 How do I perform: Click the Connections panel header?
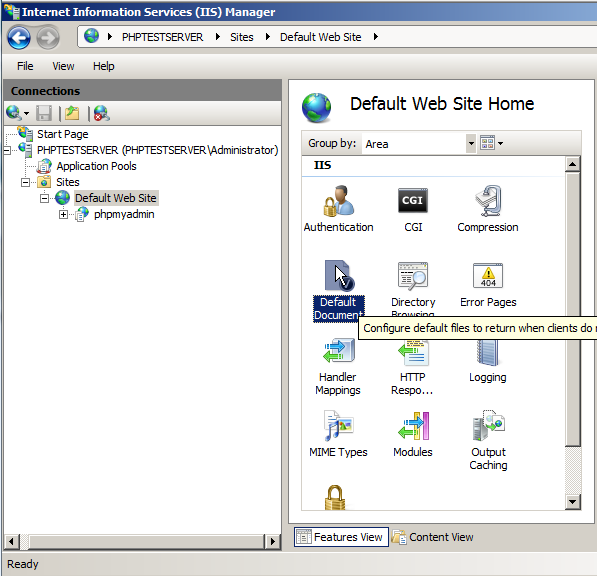[x=142, y=91]
